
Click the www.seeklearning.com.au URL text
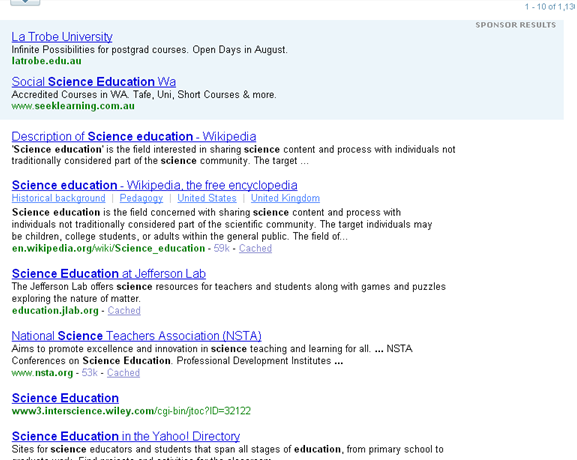[73, 106]
